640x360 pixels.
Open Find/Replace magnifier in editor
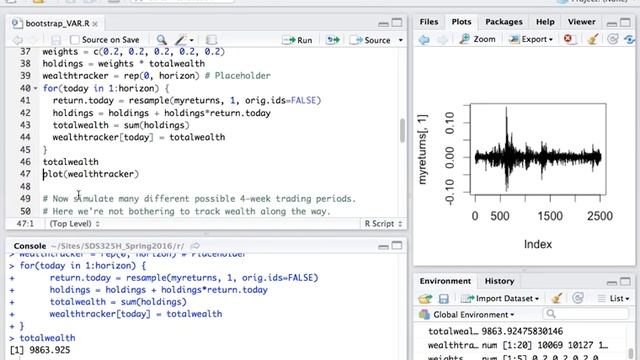(162, 40)
